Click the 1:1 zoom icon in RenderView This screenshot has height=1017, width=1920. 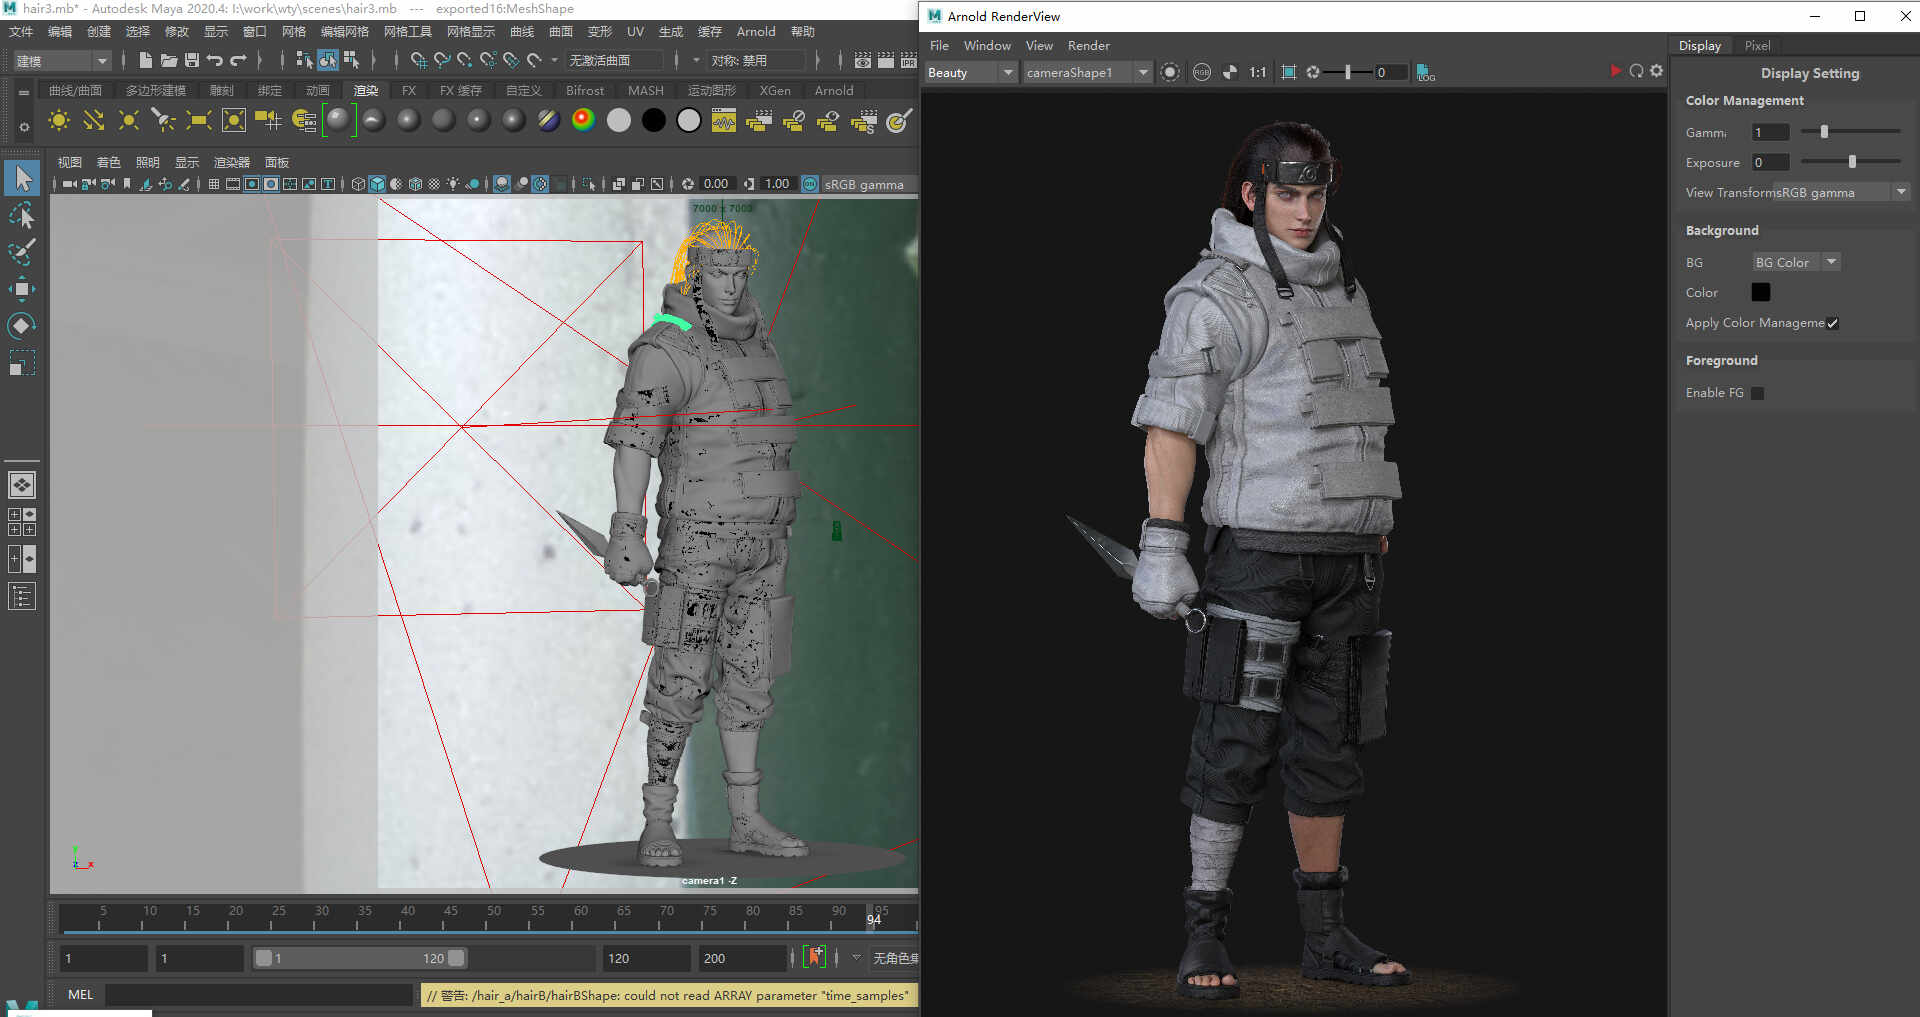tap(1258, 72)
